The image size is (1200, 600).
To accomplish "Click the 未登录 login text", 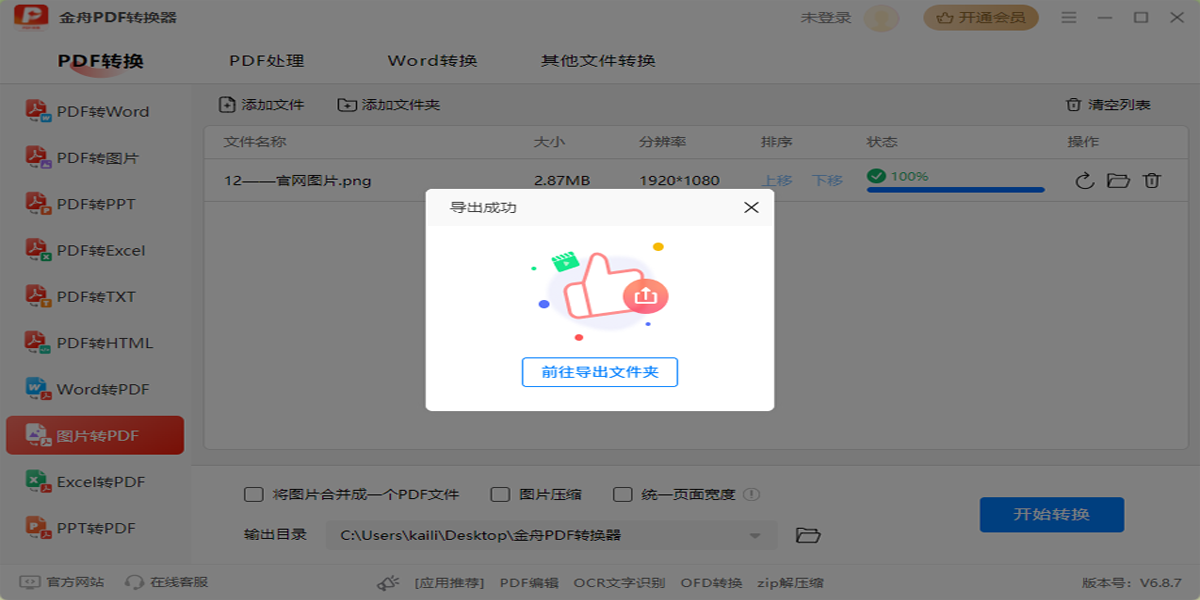I will tap(826, 18).
